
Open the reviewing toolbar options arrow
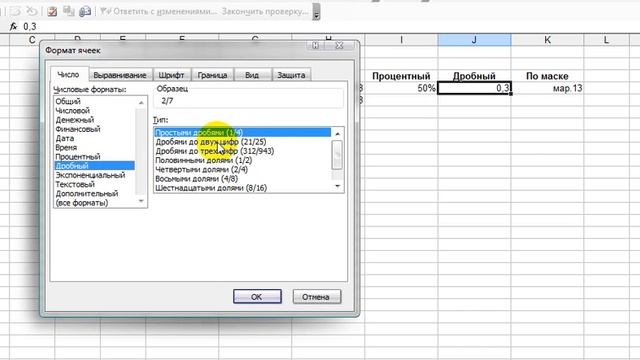pyautogui.click(x=316, y=12)
